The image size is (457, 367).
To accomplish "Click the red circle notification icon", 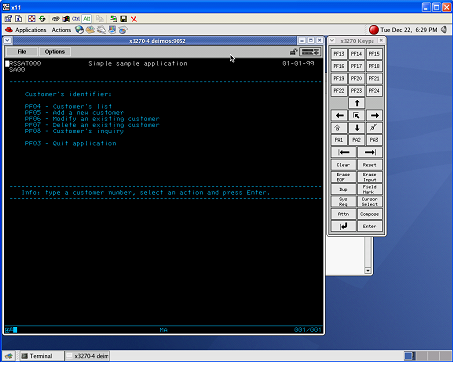I will 374,30.
